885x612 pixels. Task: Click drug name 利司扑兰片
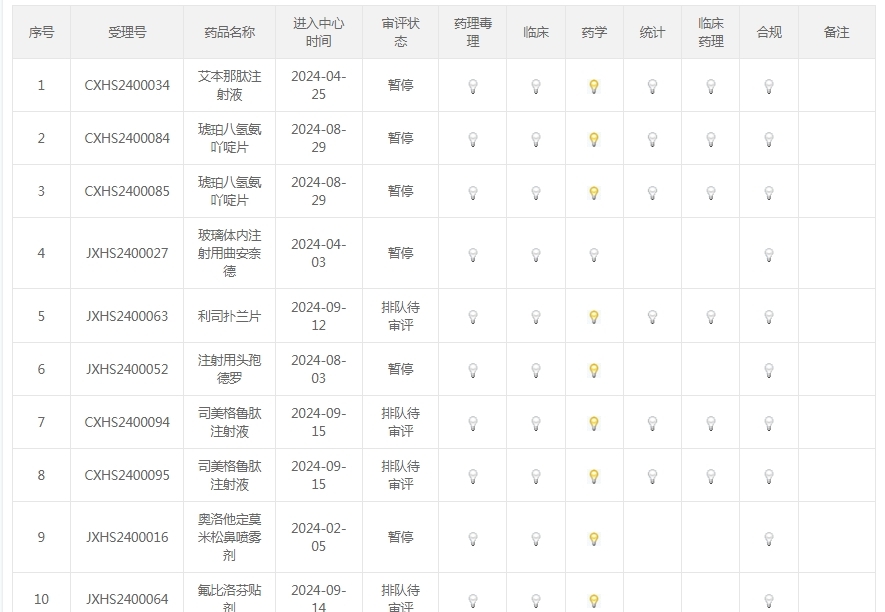(x=229, y=316)
